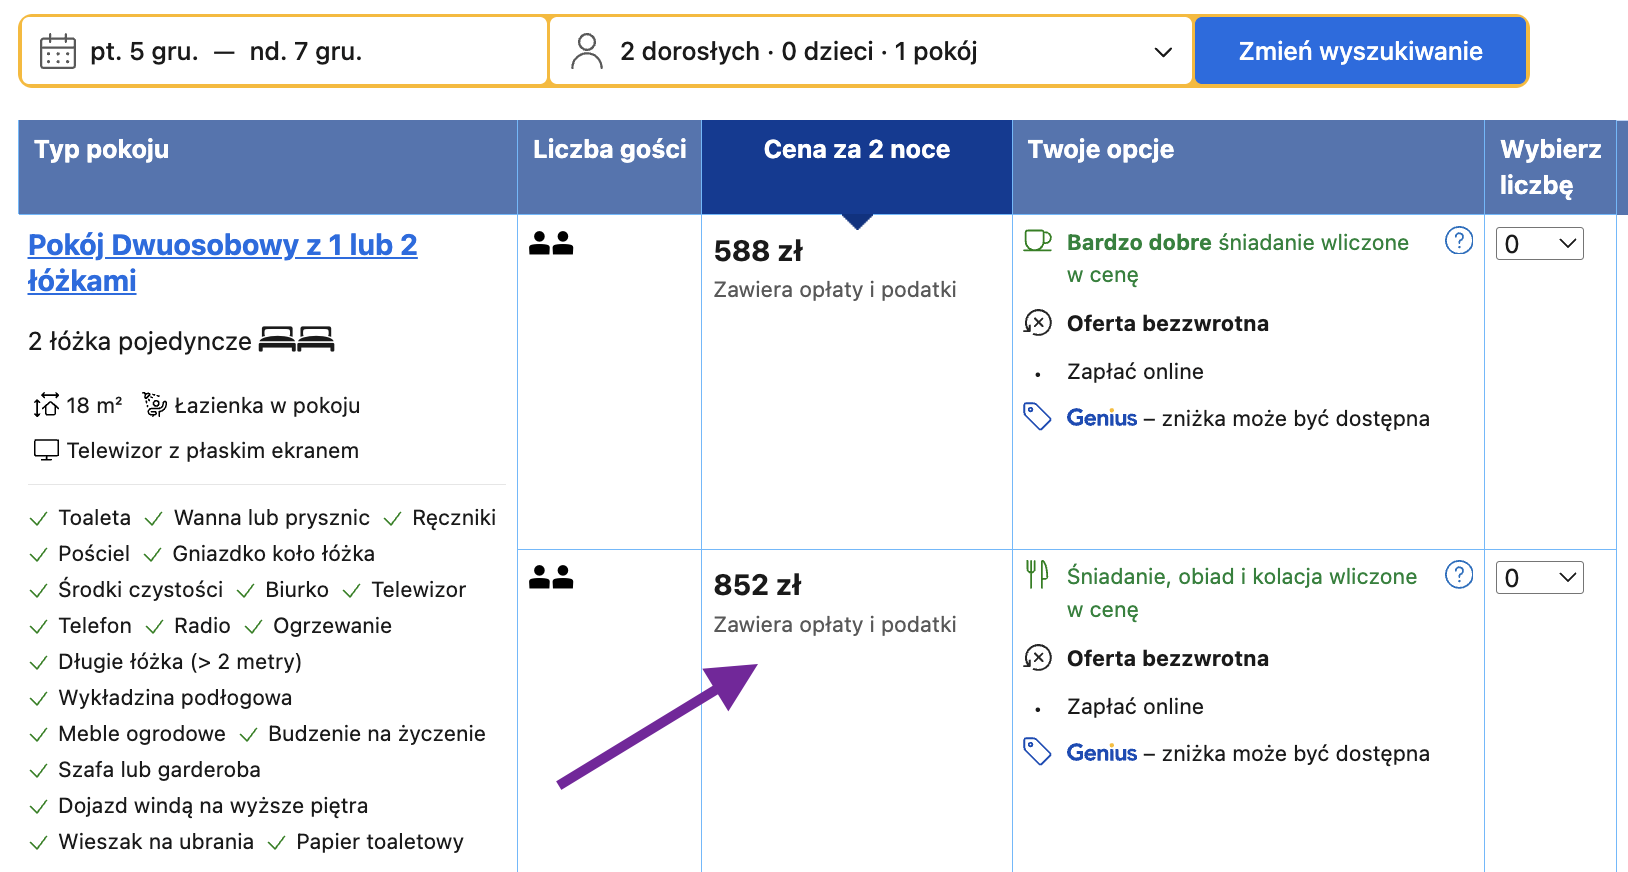Click the 588 zł price
The height and width of the screenshot is (872, 1628).
point(758,251)
